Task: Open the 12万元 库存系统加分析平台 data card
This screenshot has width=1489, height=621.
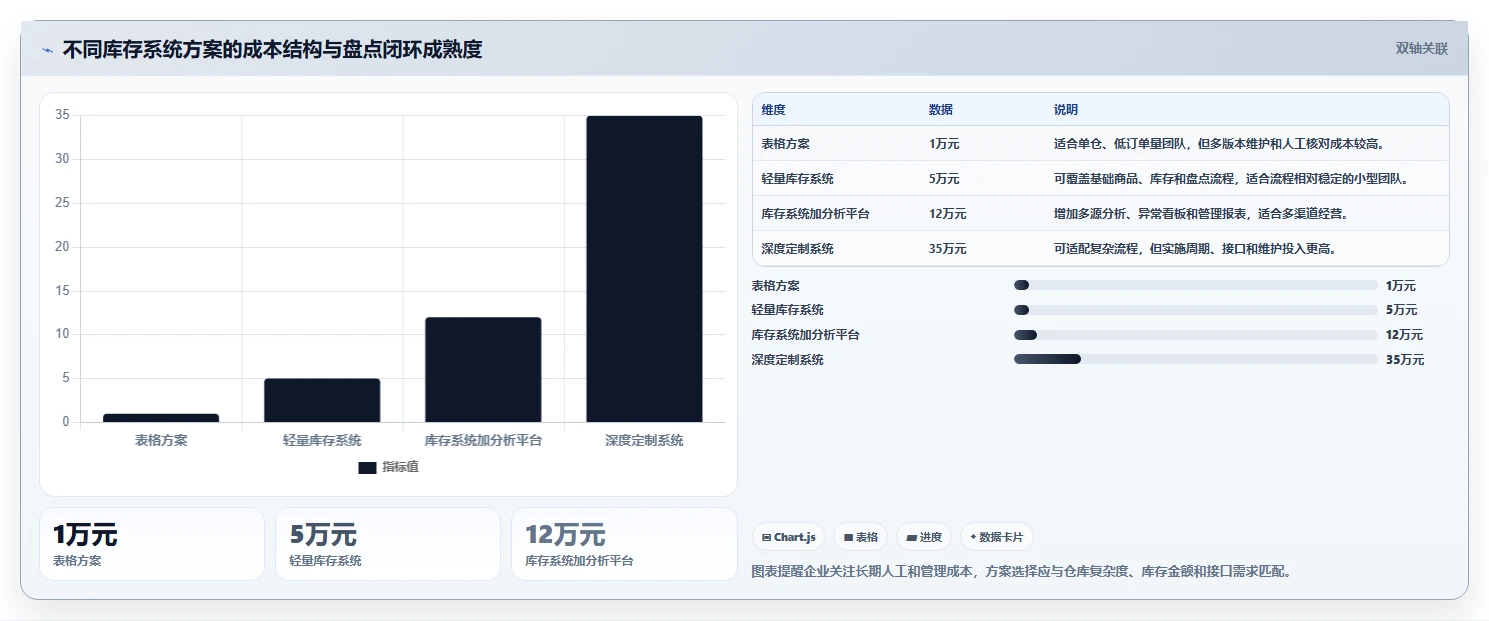Action: click(624, 544)
